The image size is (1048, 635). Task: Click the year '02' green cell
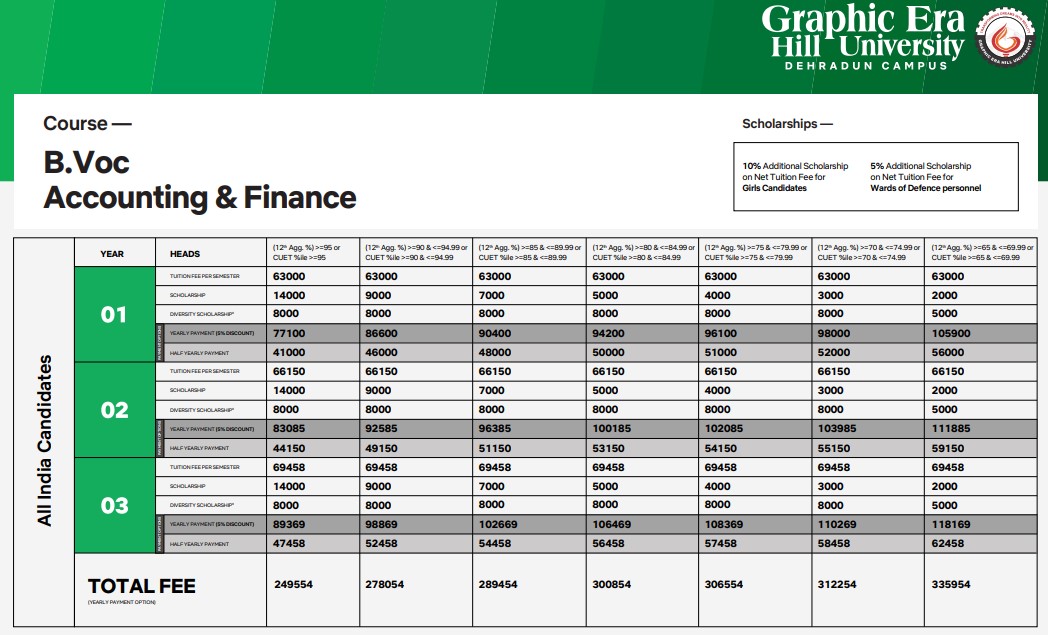[x=115, y=410]
